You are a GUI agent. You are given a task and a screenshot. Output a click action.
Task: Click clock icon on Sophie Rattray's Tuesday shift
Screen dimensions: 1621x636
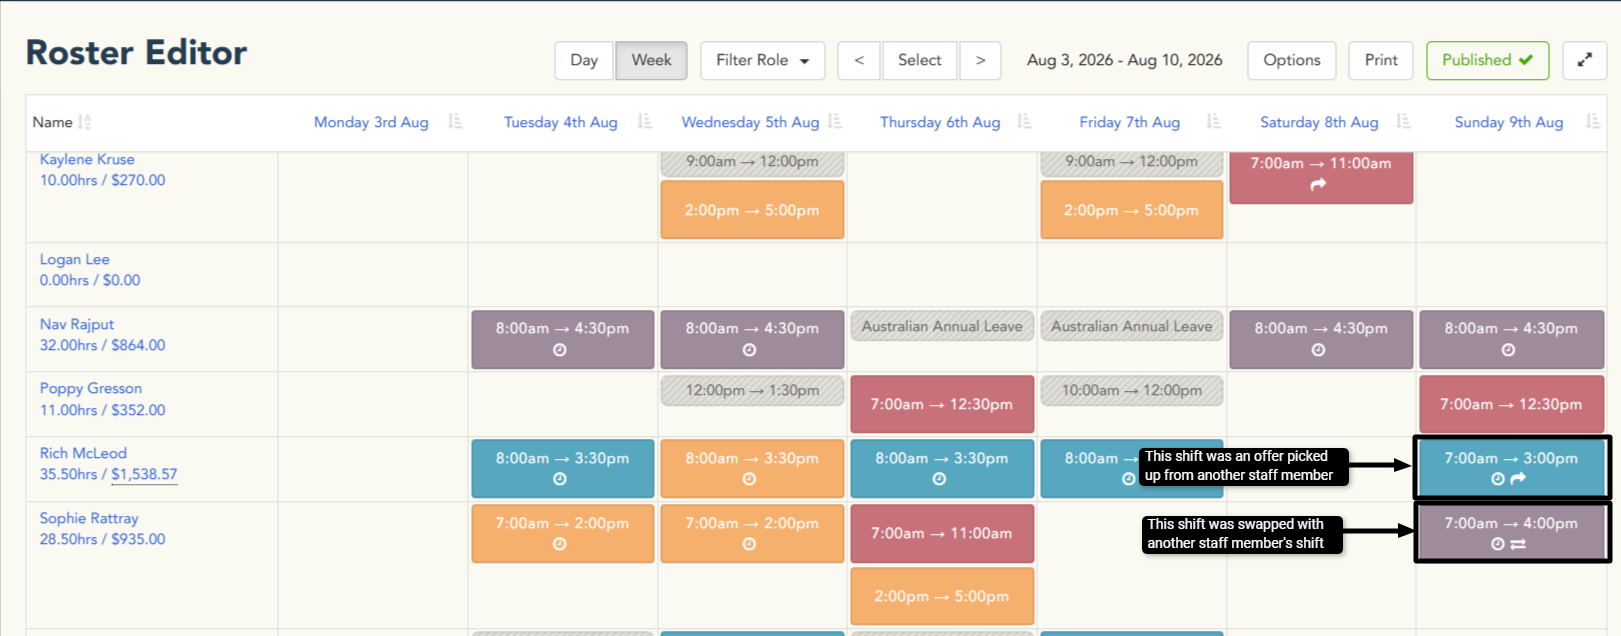(x=560, y=544)
